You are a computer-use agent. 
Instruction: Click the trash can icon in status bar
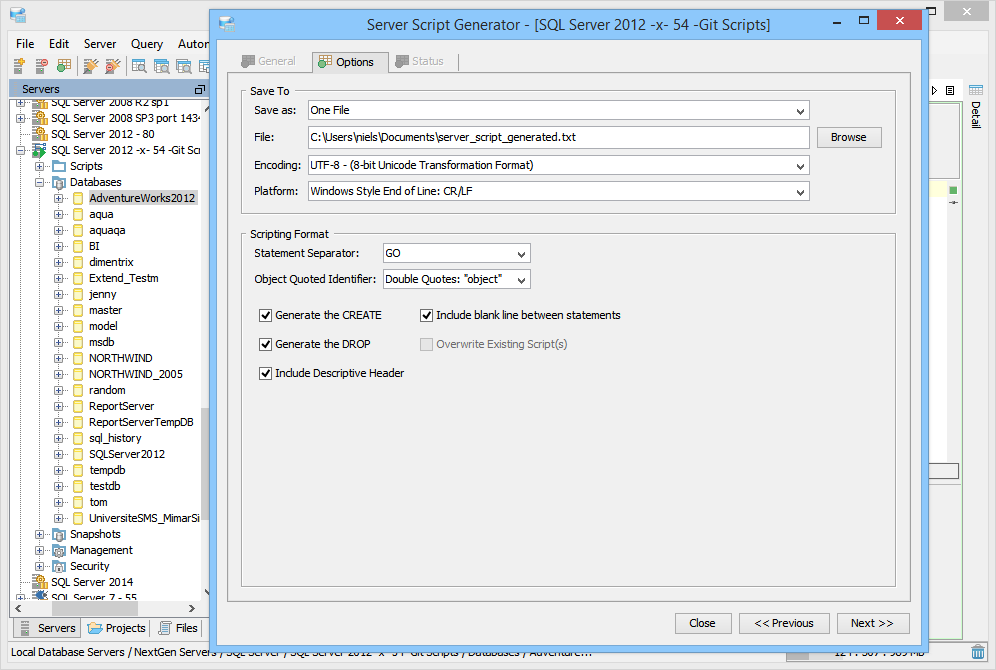(x=978, y=652)
